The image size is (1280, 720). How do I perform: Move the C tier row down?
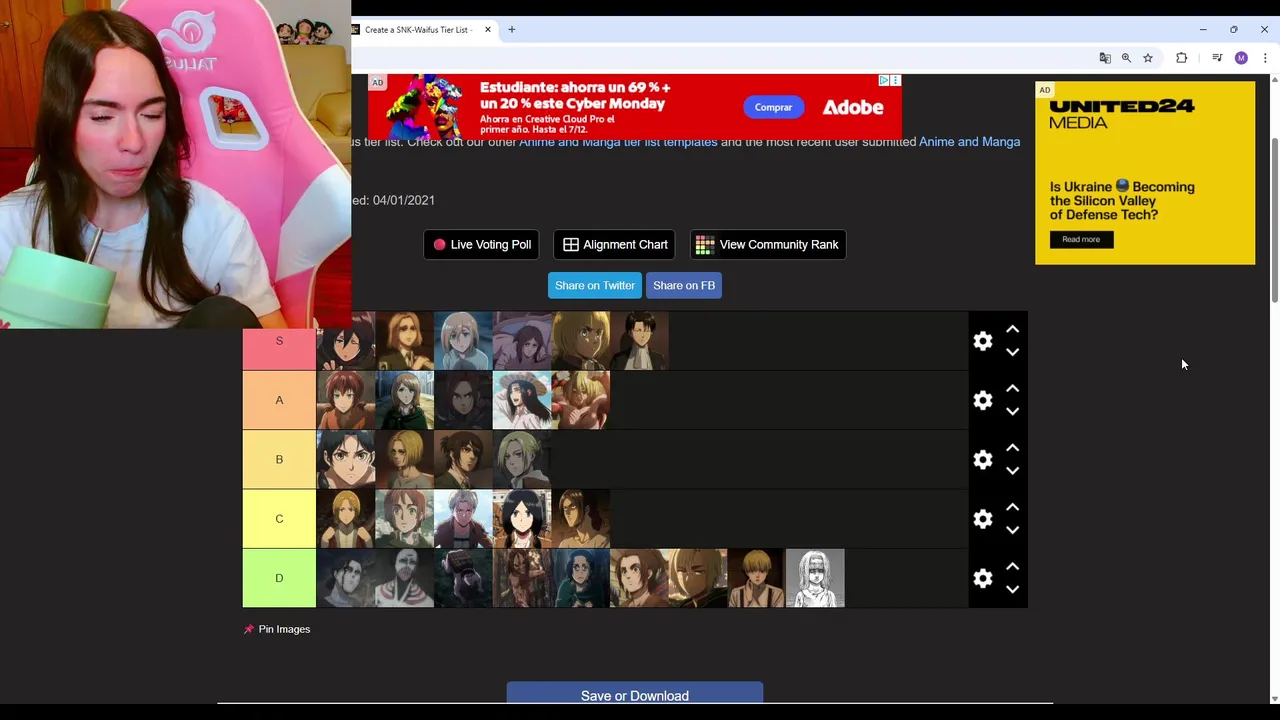pos(1012,530)
